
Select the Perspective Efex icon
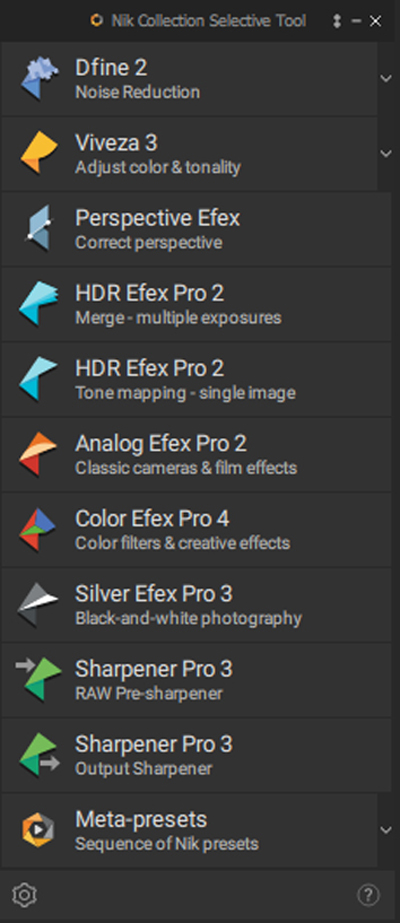(x=39, y=228)
